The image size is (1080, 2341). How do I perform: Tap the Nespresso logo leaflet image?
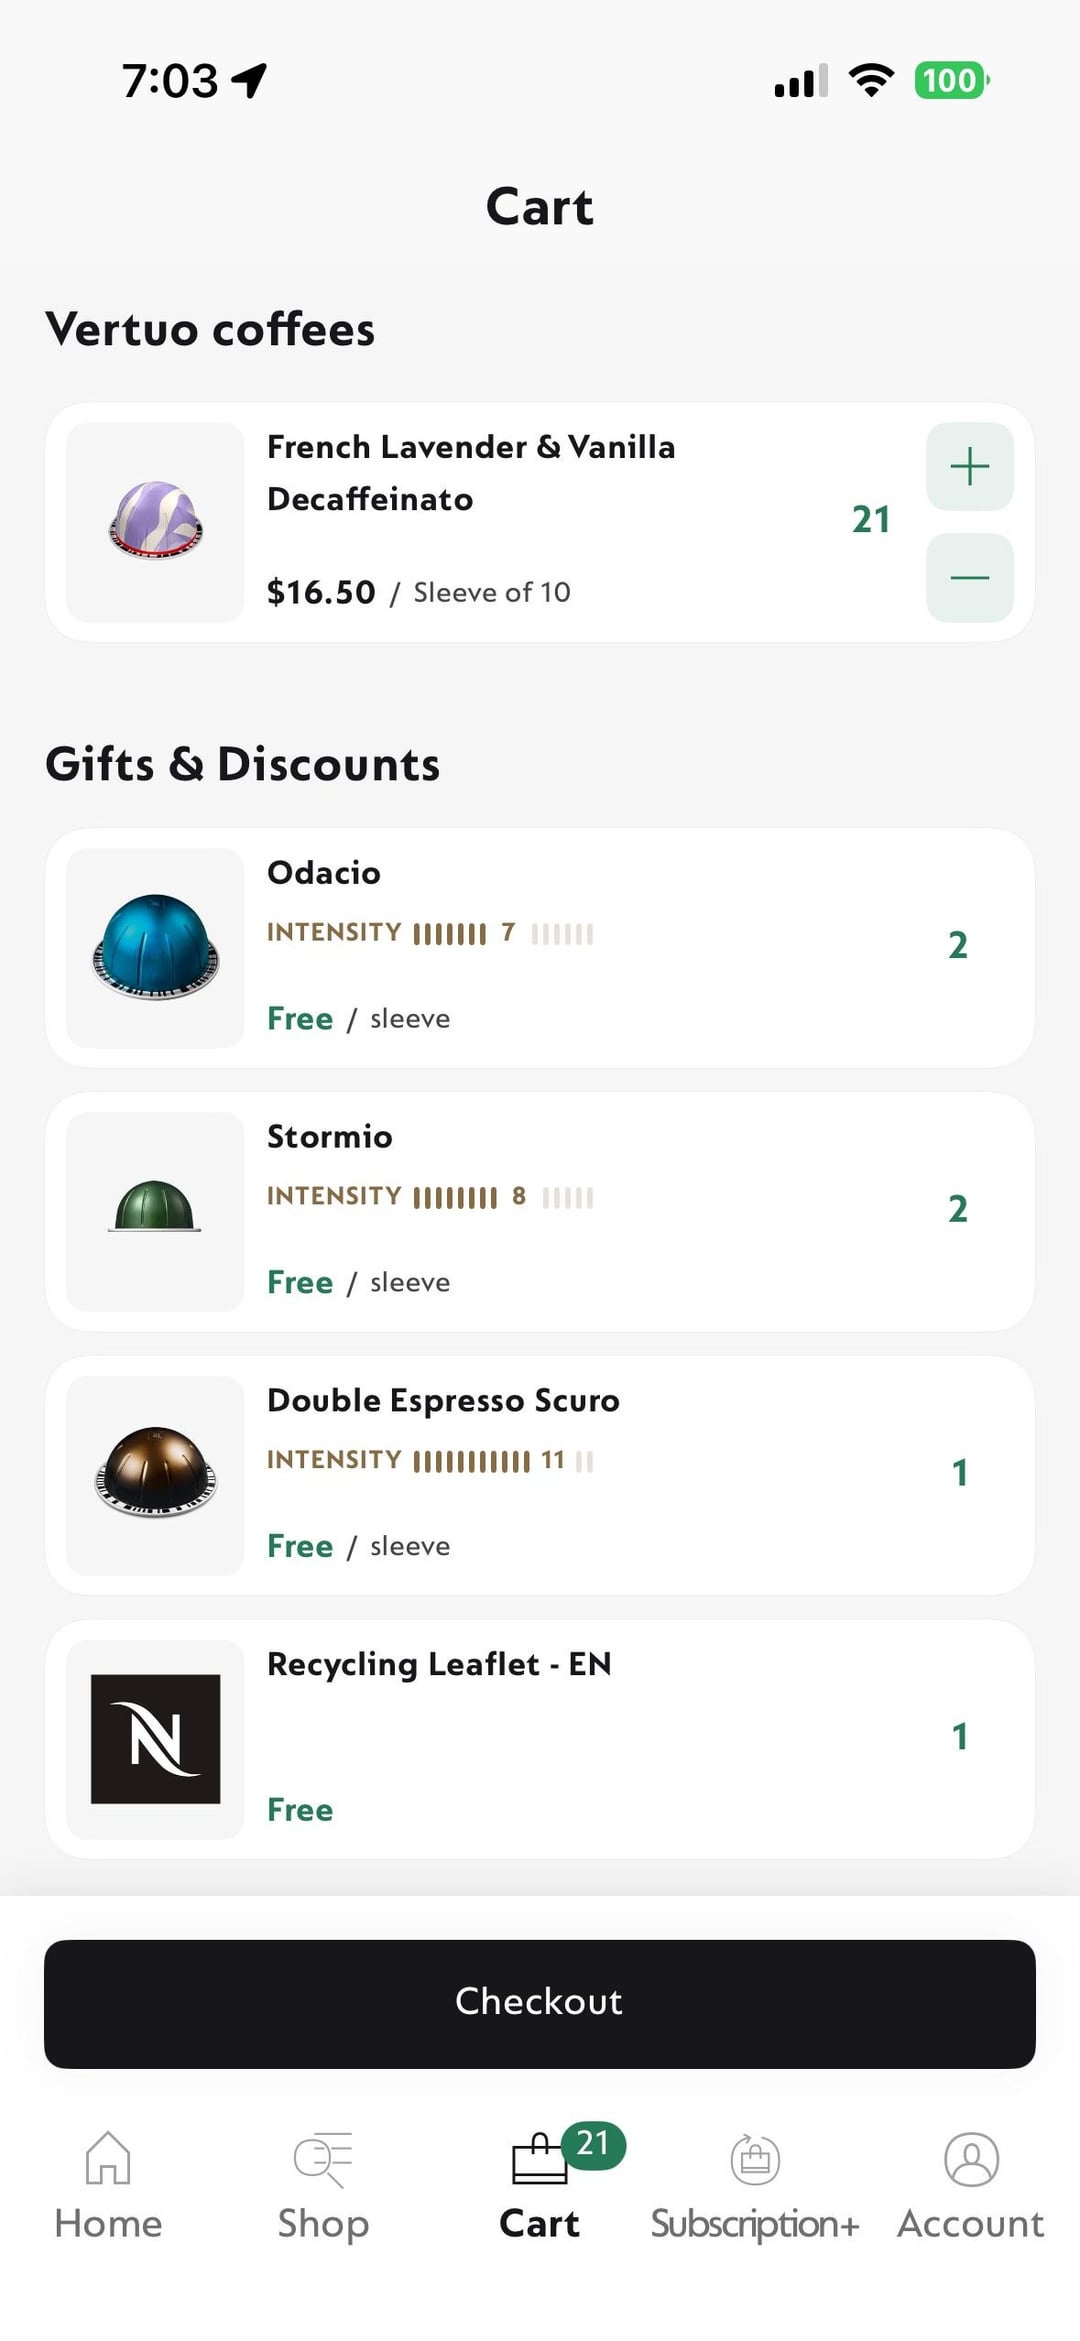(x=155, y=1739)
